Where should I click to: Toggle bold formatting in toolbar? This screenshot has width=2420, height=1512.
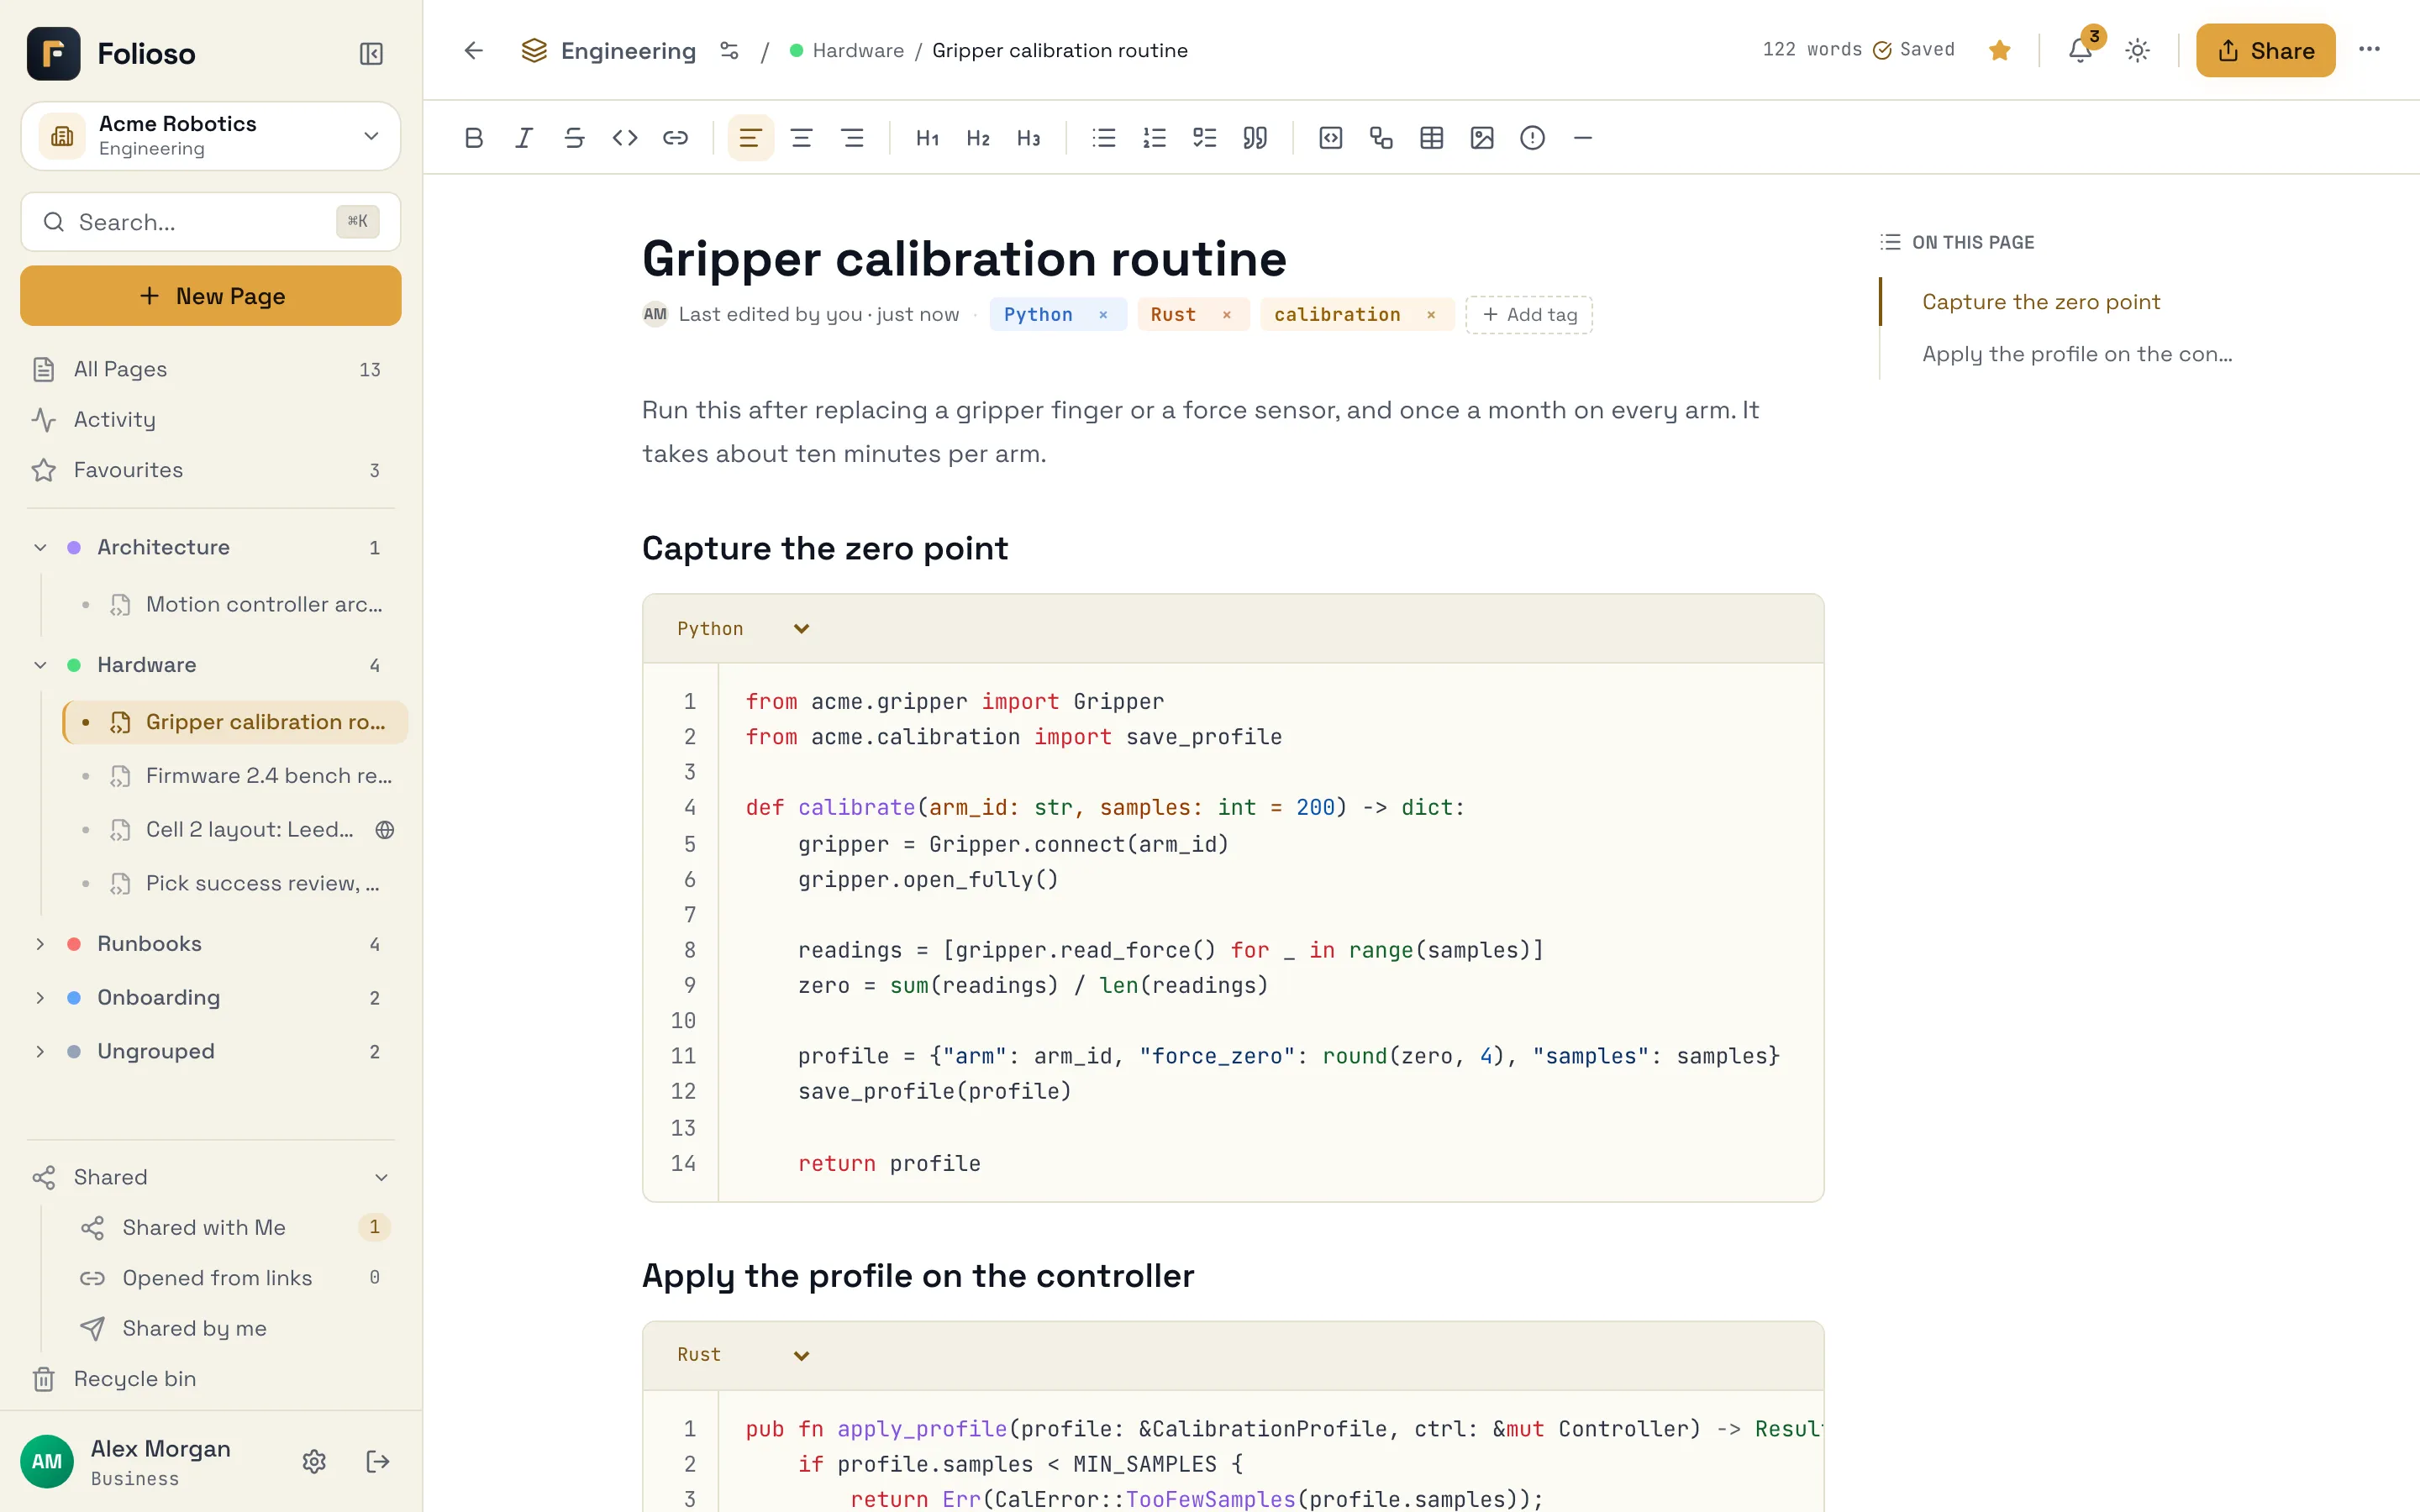474,138
